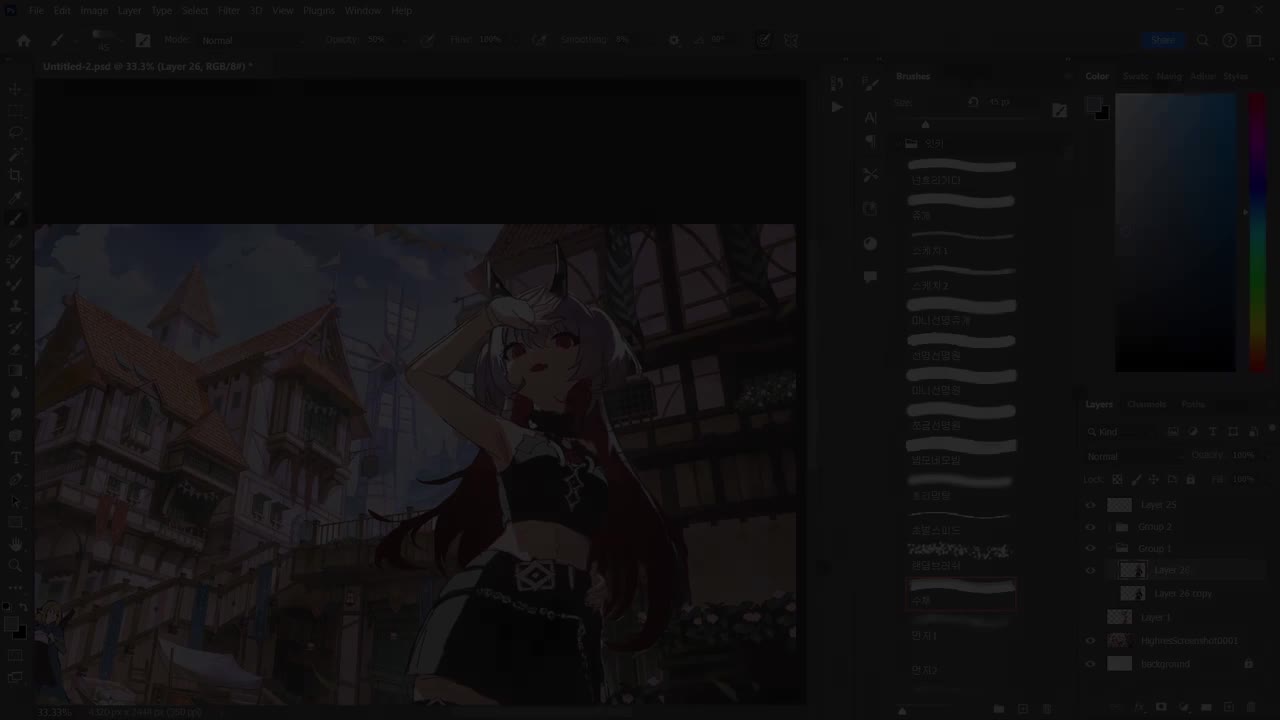This screenshot has height=720, width=1280.
Task: Hide Layer 25 with its eye icon
Action: point(1091,505)
